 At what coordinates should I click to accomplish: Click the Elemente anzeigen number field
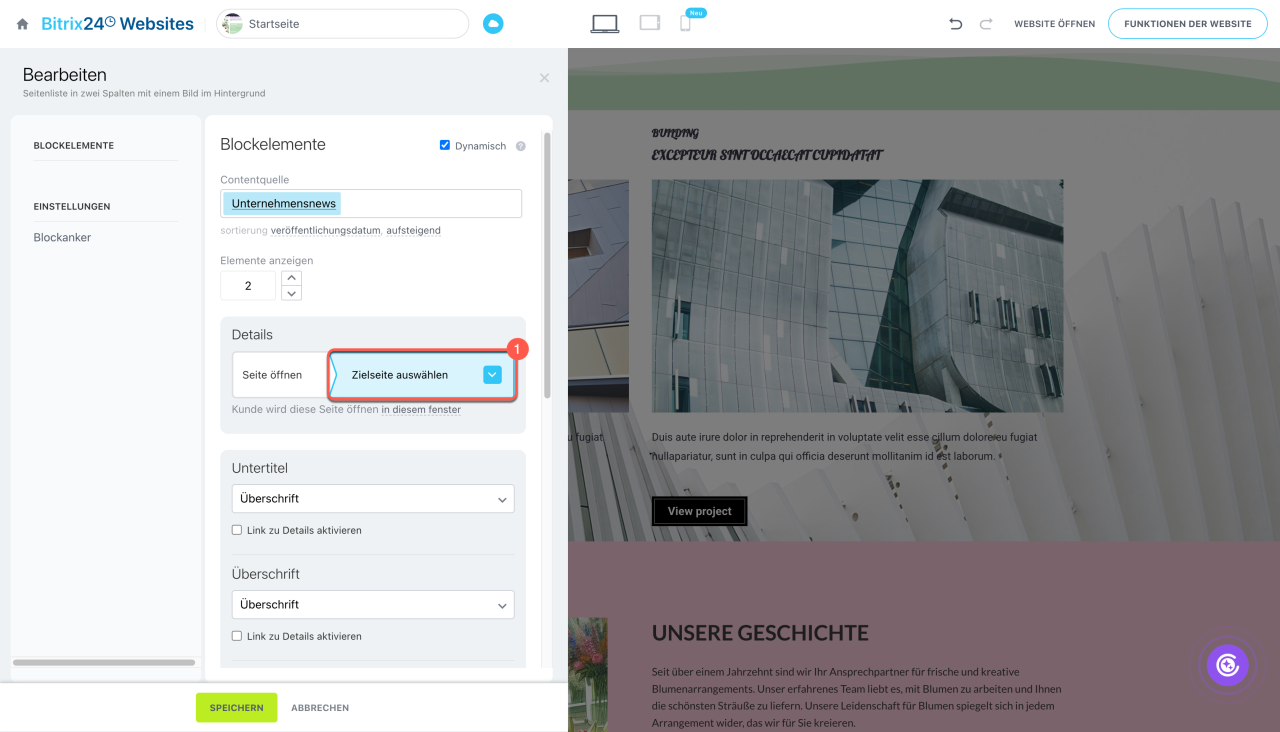coord(248,286)
